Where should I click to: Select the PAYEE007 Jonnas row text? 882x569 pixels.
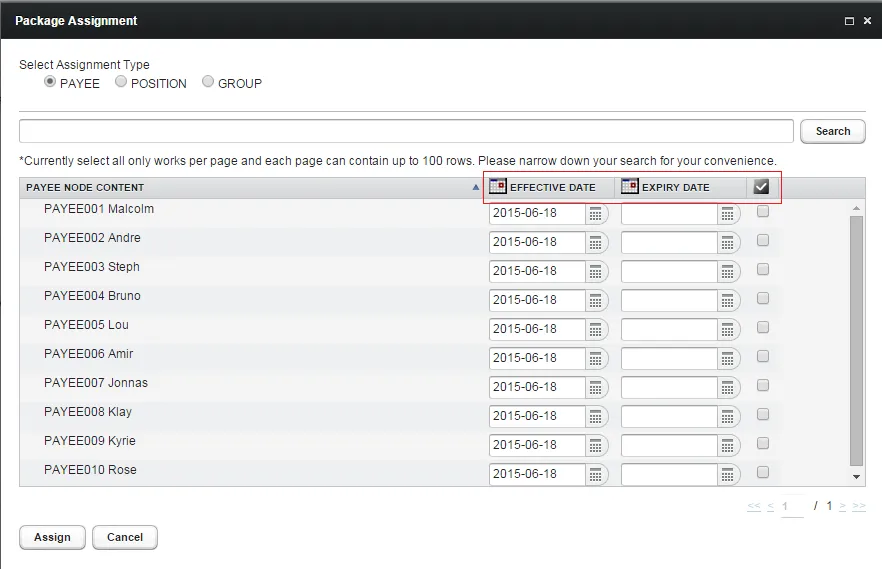tap(96, 383)
